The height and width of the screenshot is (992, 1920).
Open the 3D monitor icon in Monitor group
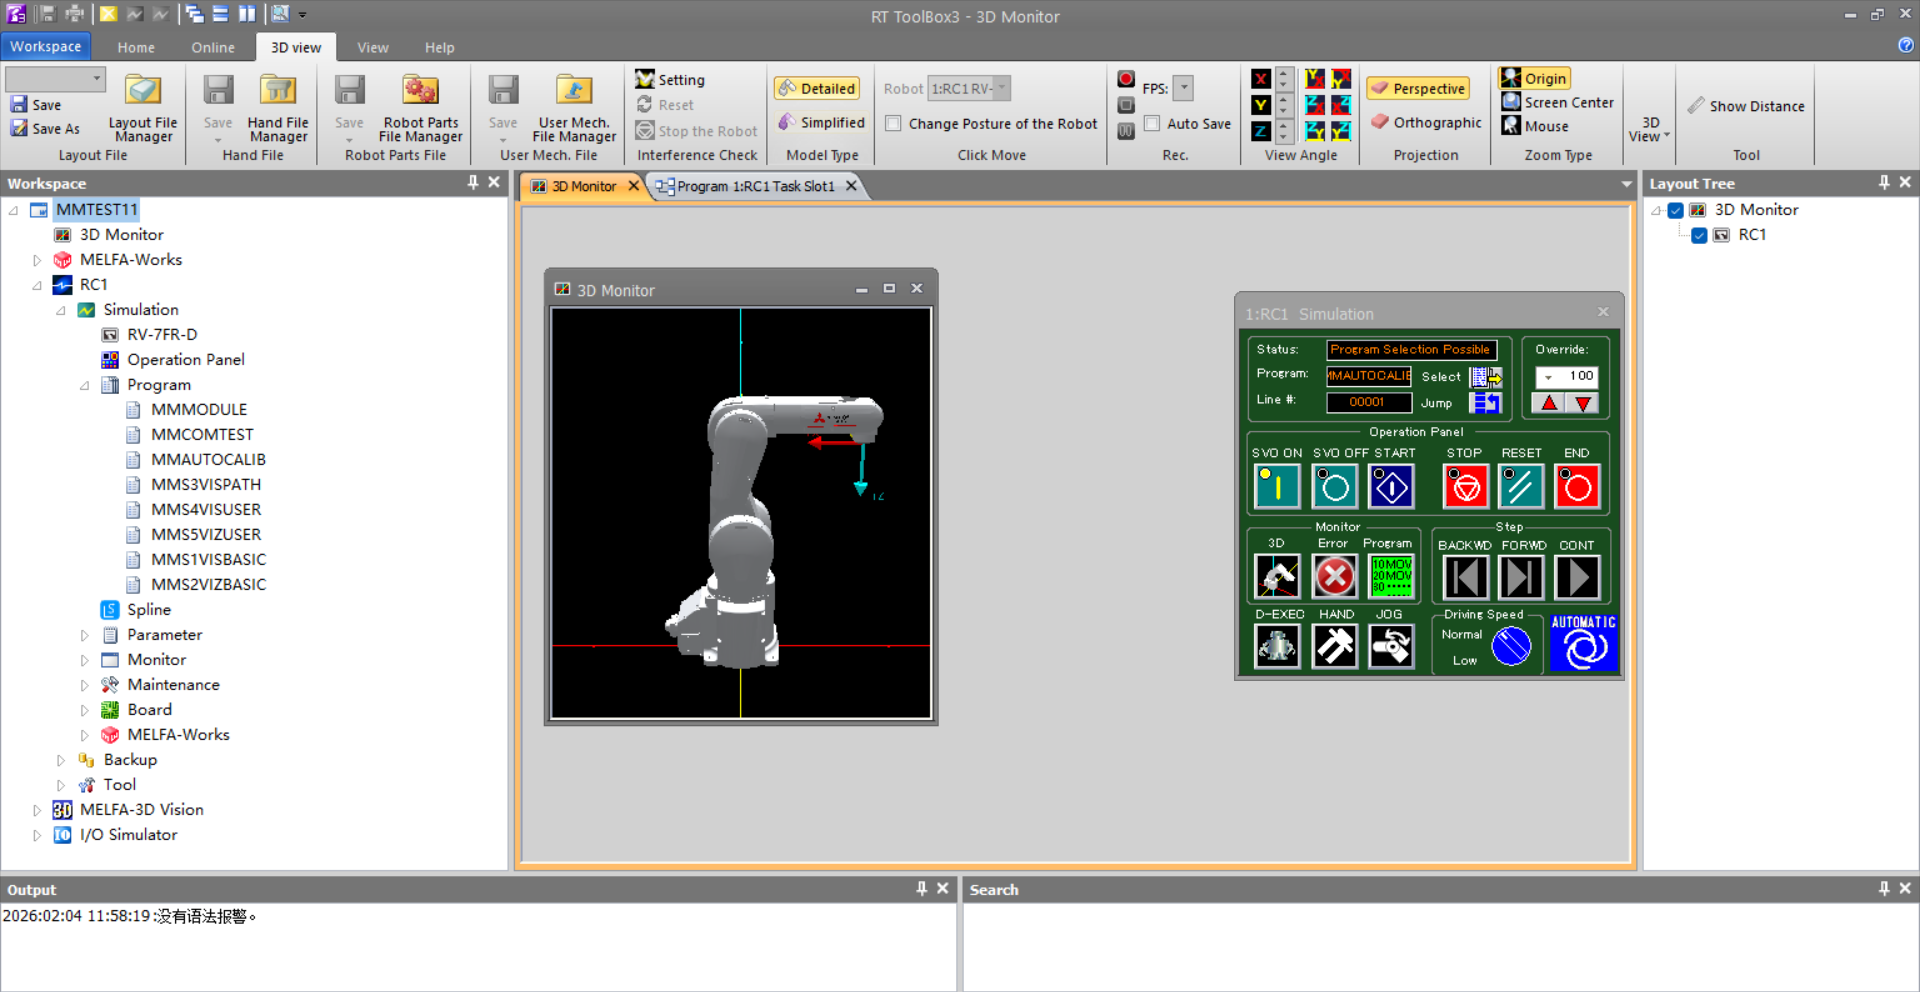tap(1277, 577)
